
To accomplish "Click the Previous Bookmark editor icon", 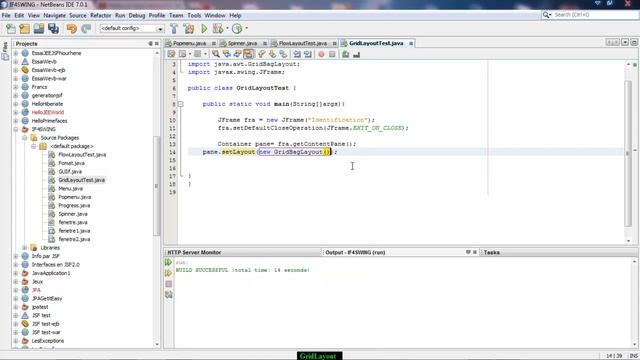I will (x=262, y=54).
